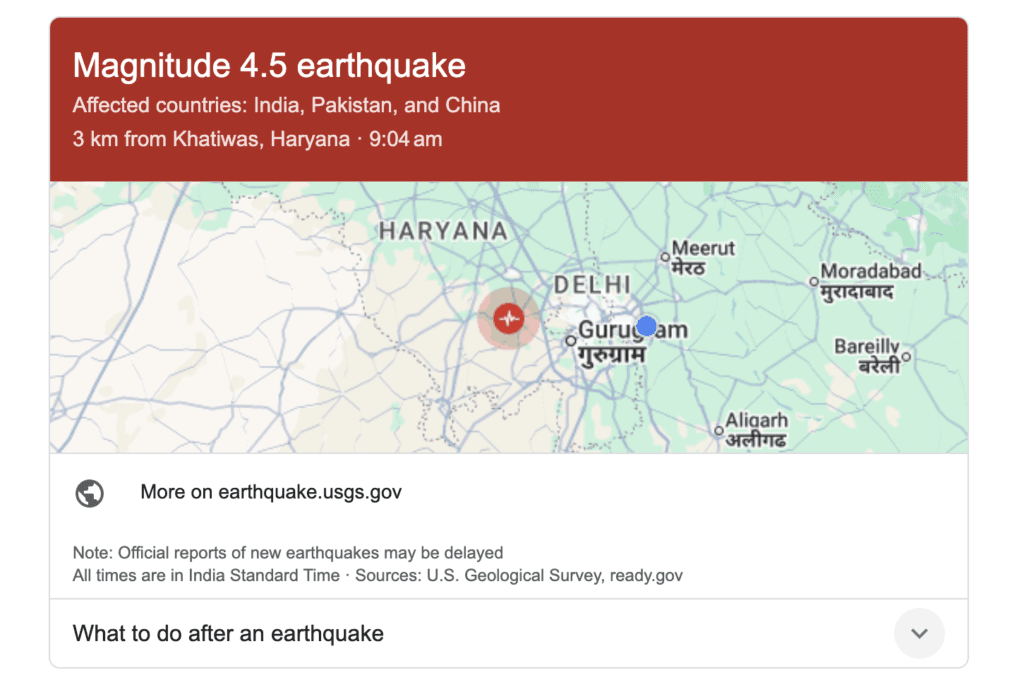Viewport: 1024px width, 675px height.
Task: Expand the 'What to do after an earthquake' chevron
Action: (918, 633)
